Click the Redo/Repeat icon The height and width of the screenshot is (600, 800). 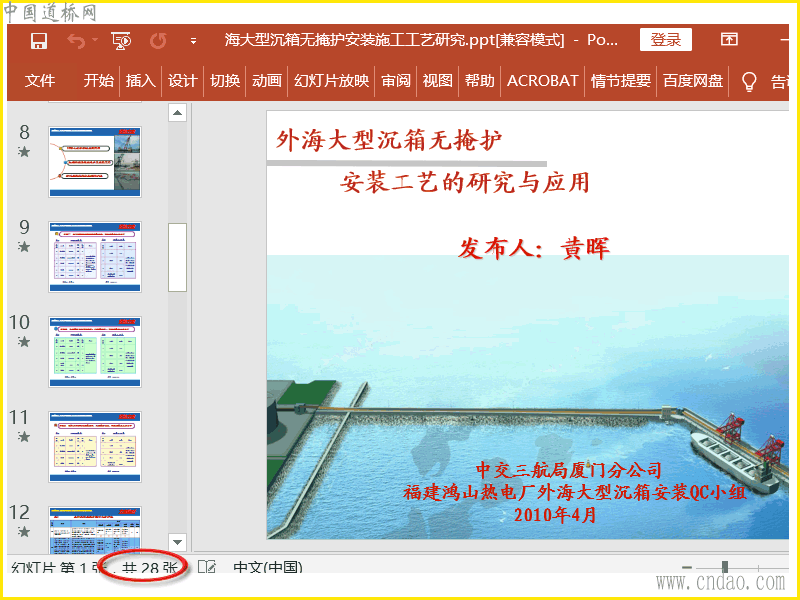click(158, 41)
